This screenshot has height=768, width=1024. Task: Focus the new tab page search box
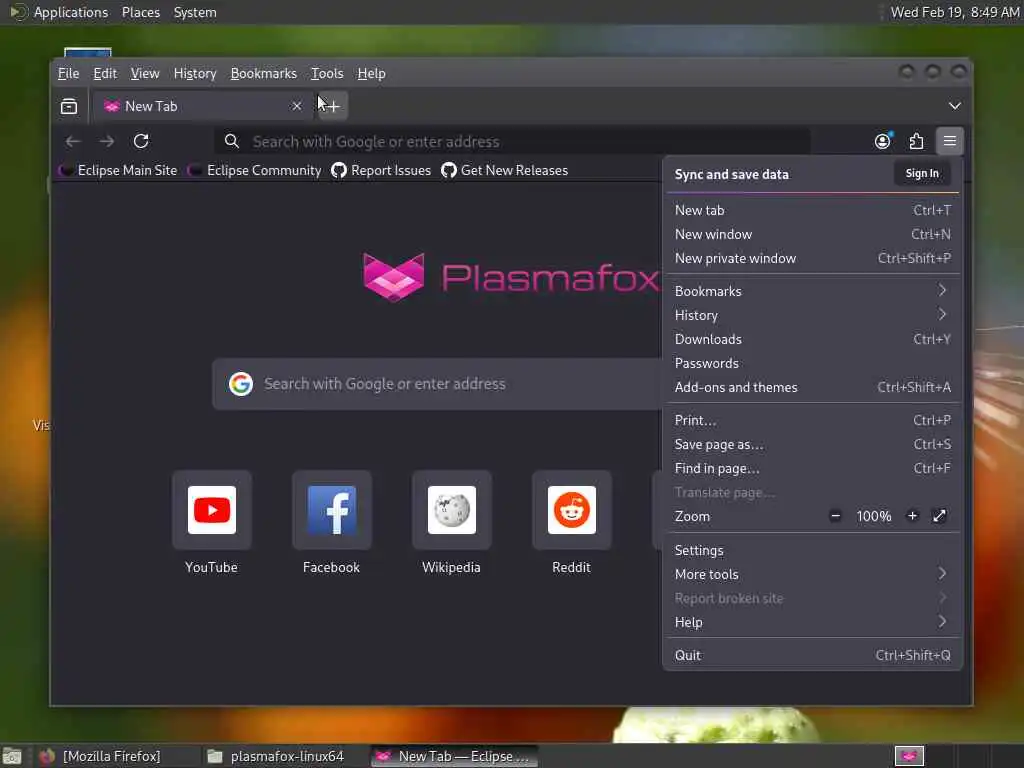pos(436,384)
